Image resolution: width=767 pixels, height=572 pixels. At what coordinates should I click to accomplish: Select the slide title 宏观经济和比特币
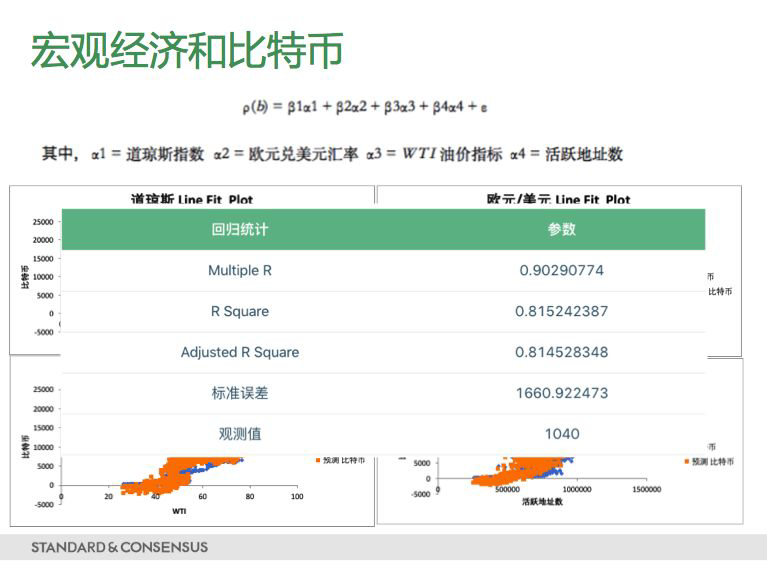[187, 50]
